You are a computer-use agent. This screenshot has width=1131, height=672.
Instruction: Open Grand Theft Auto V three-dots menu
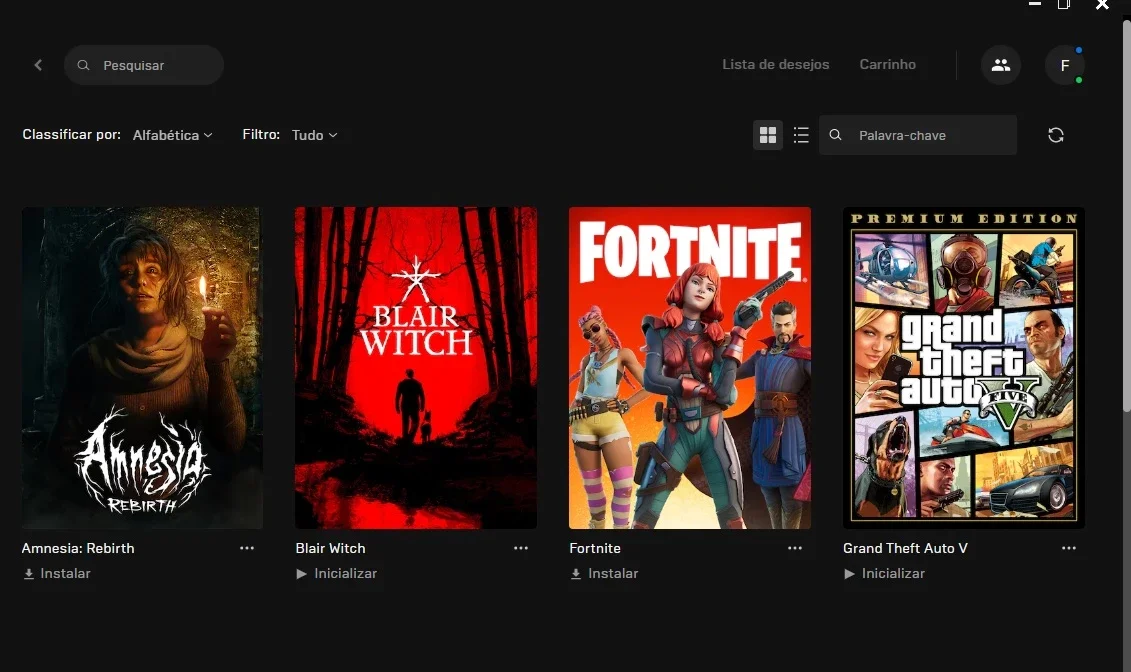[x=1069, y=548]
